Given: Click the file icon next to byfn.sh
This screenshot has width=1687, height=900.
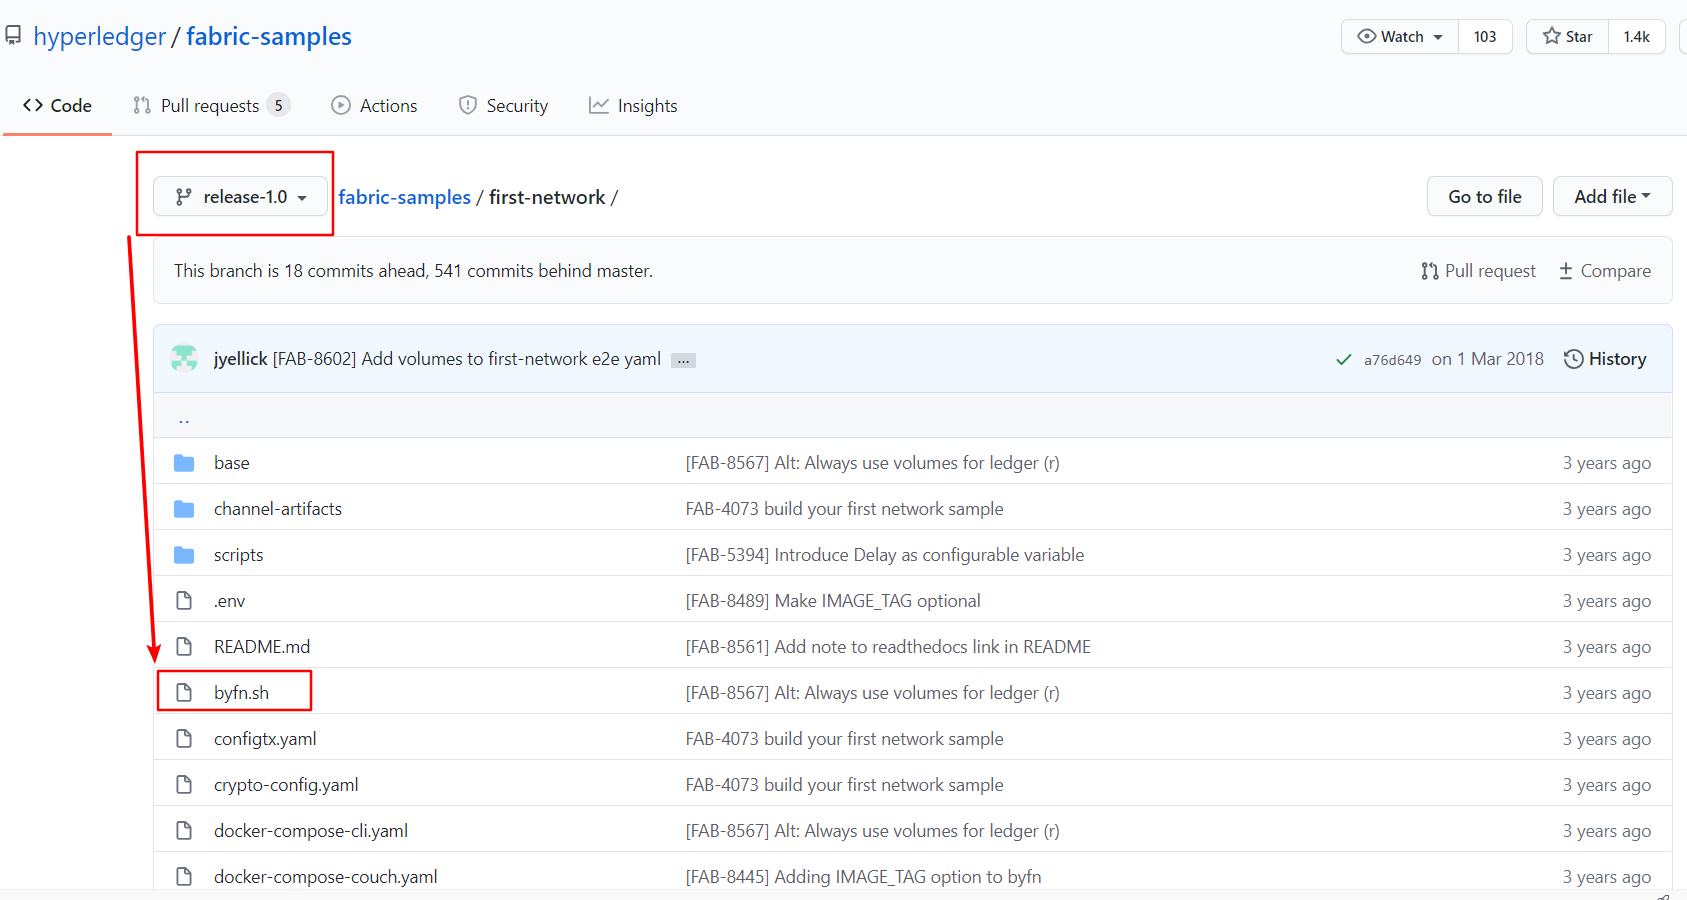Looking at the screenshot, I should [184, 693].
